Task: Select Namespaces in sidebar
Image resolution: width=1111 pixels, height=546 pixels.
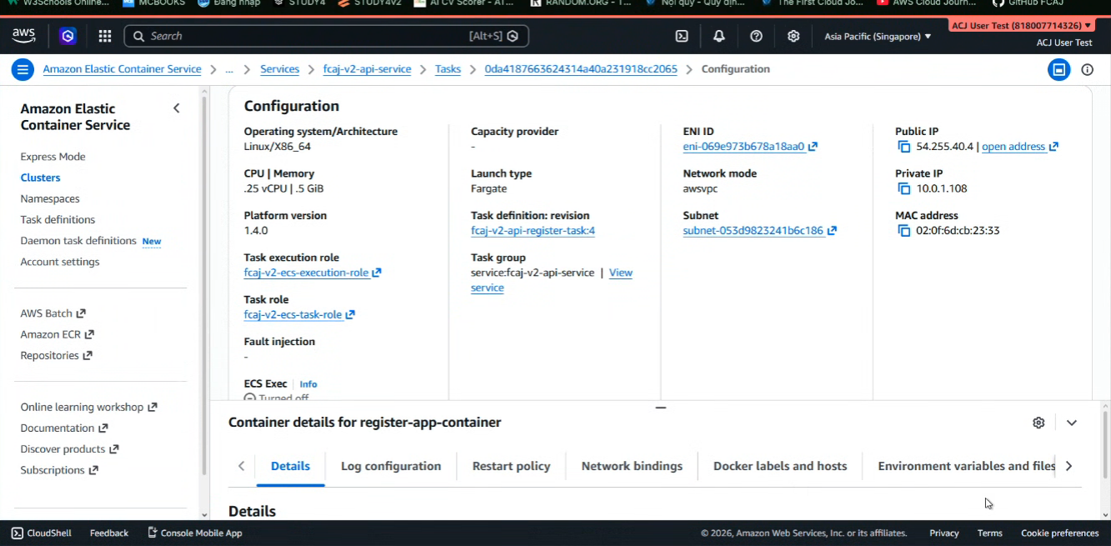Action: point(50,199)
